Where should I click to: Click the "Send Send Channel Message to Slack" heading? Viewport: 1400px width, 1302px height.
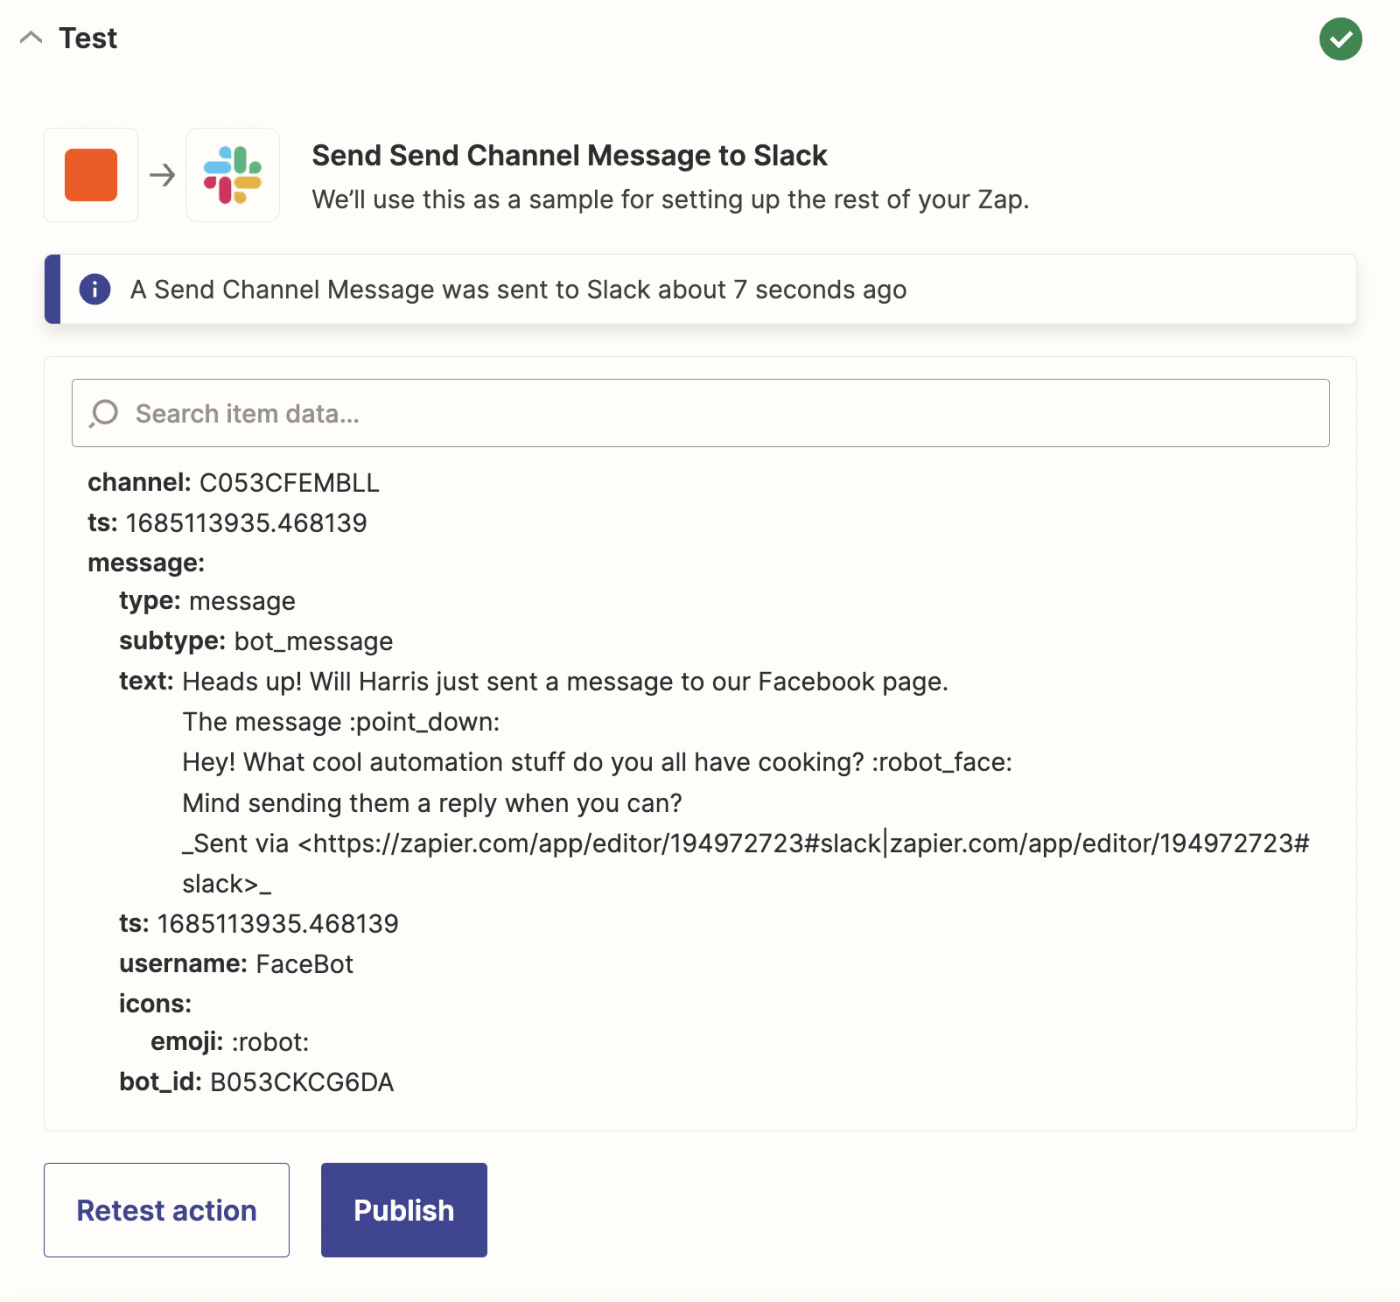coord(569,156)
